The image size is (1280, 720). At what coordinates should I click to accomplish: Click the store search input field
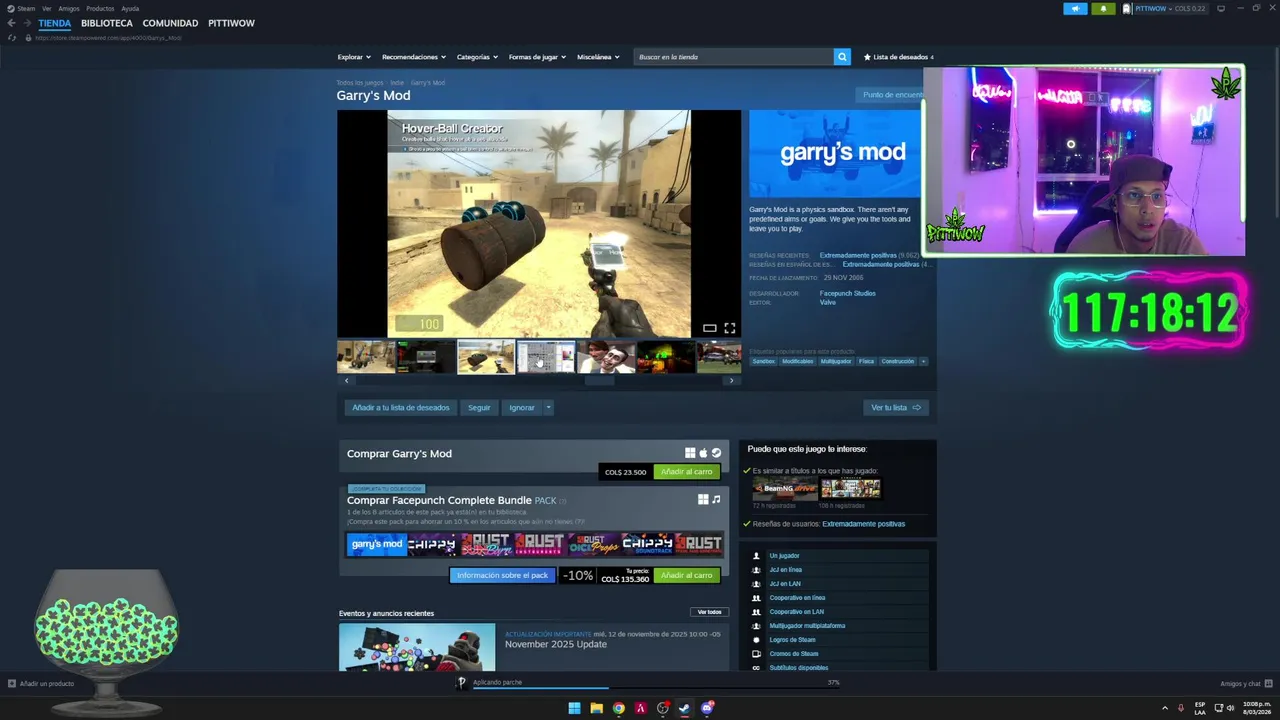click(x=735, y=57)
